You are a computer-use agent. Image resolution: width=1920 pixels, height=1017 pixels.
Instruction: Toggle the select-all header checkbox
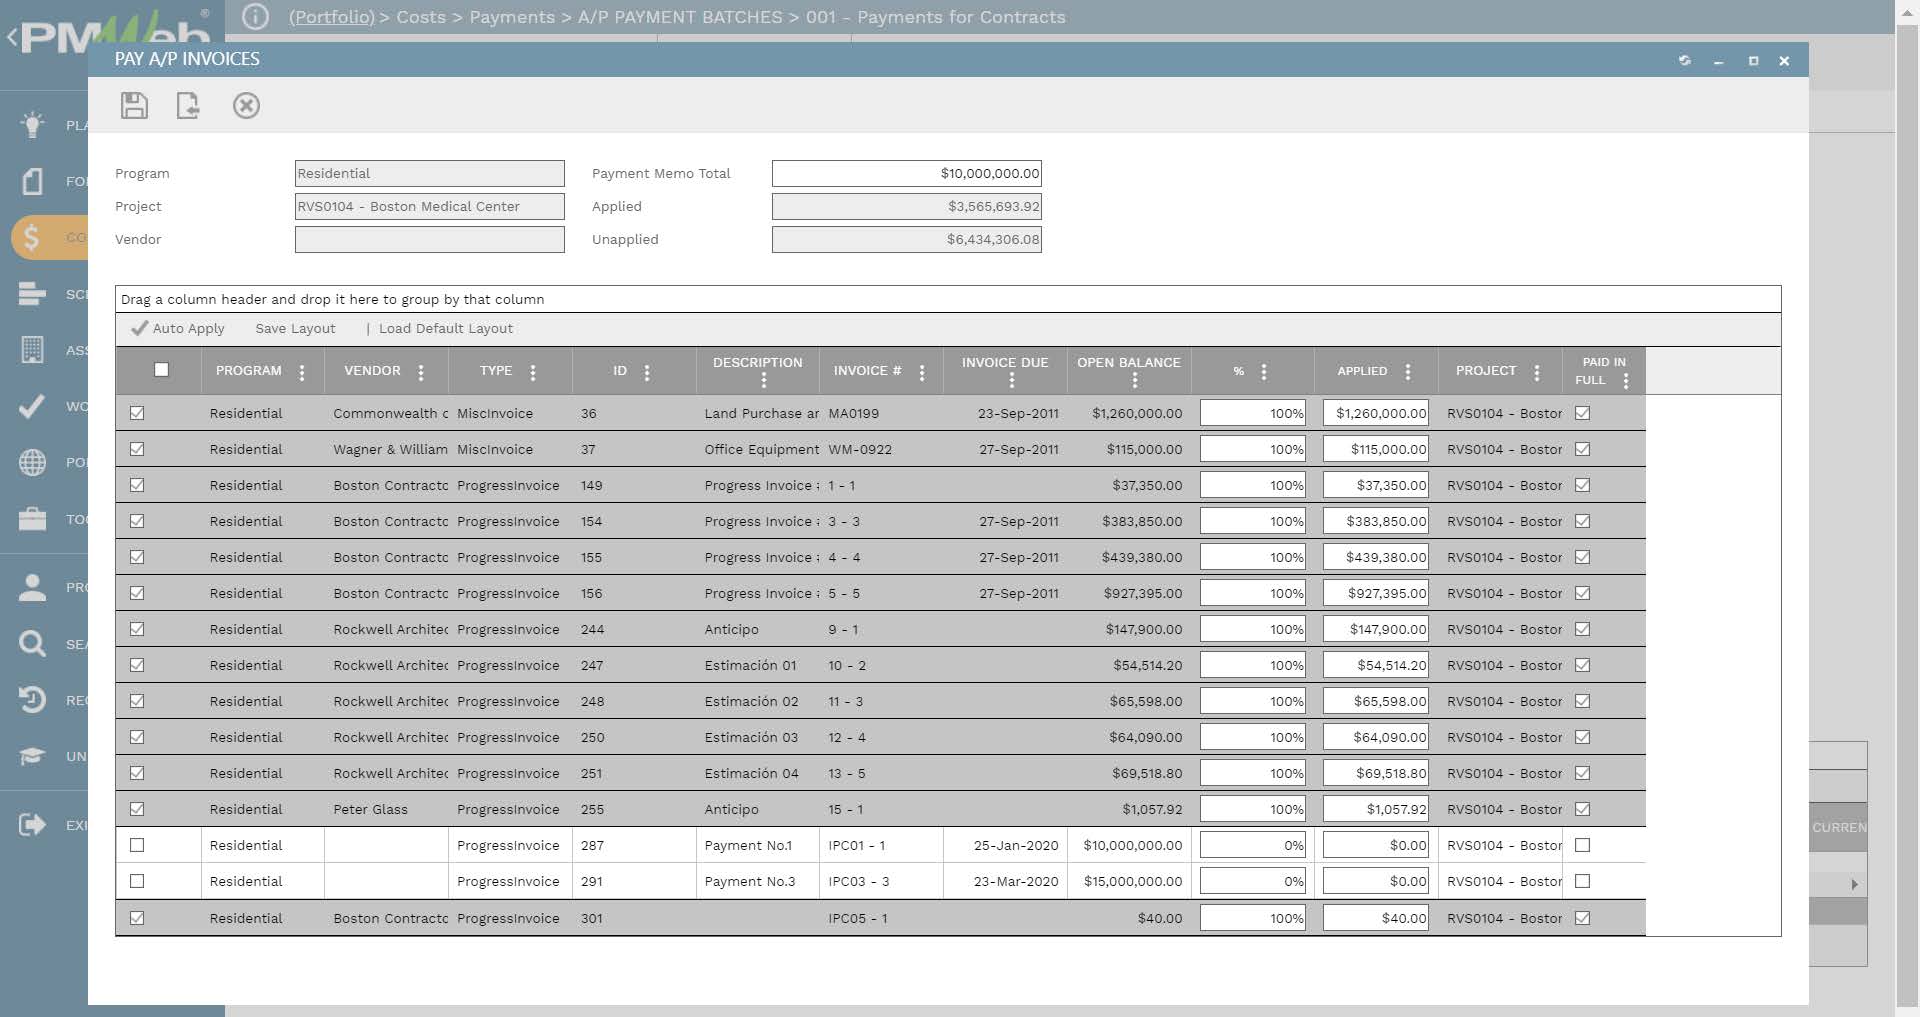tap(161, 369)
